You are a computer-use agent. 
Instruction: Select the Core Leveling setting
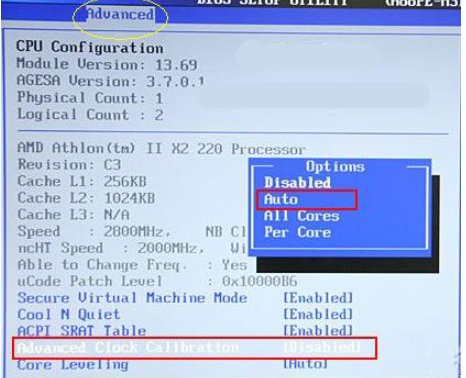[73, 364]
